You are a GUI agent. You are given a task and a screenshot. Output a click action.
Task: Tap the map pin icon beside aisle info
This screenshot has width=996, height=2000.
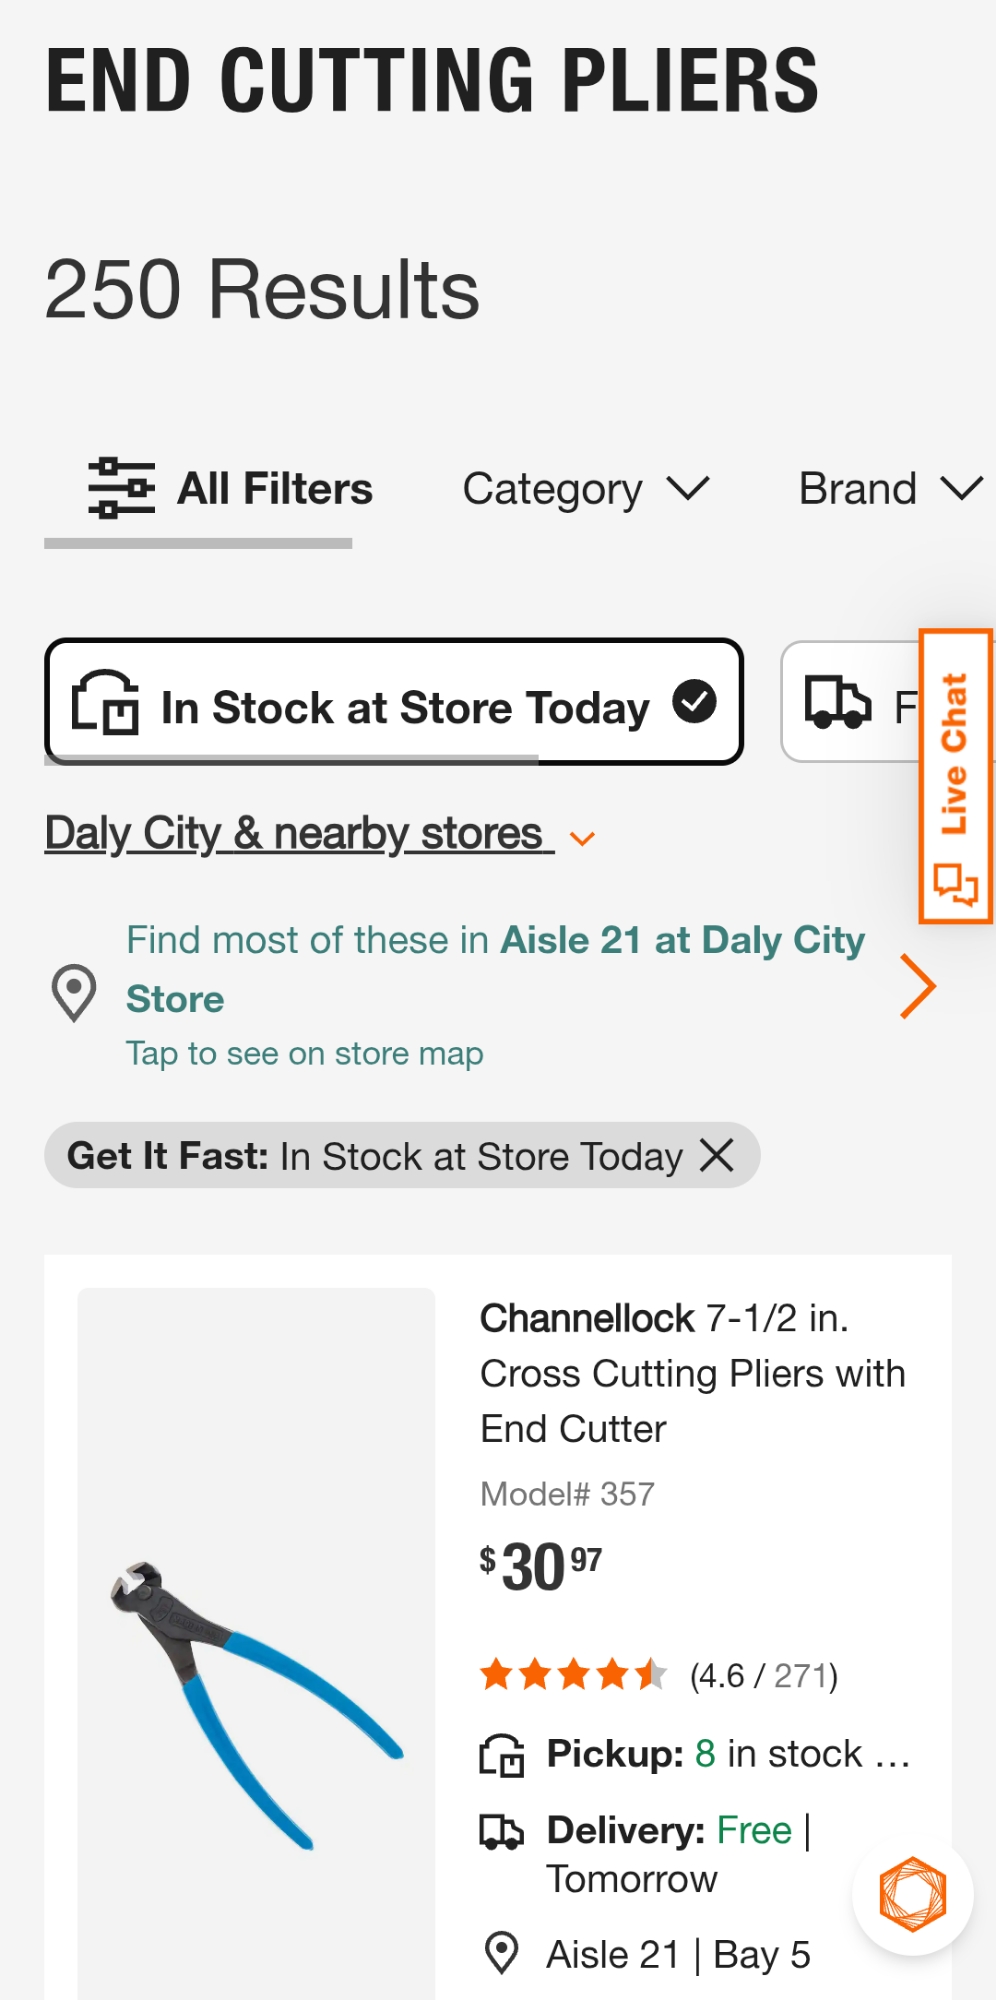[74, 992]
